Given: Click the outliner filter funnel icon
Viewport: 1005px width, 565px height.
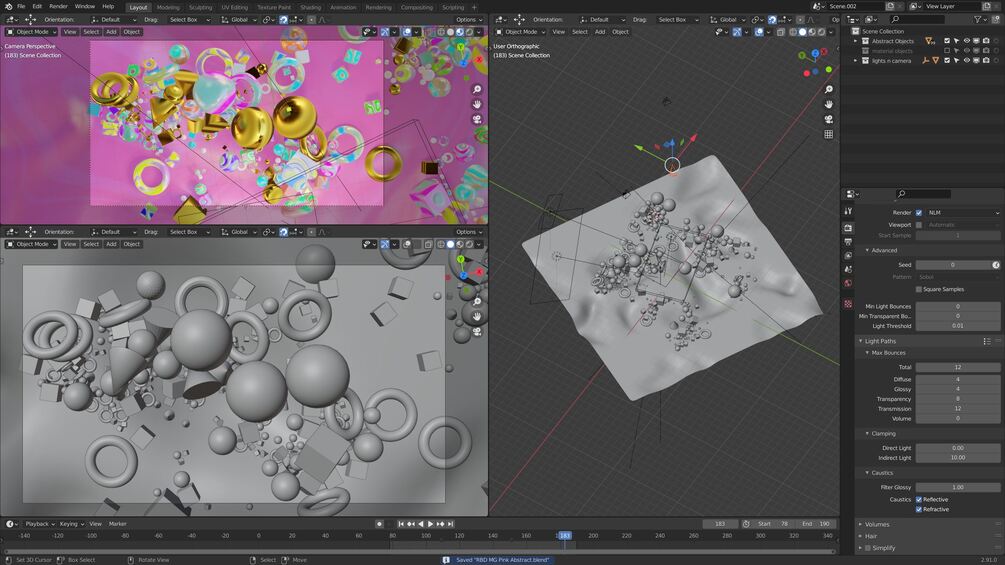Looking at the screenshot, I should point(977,19).
